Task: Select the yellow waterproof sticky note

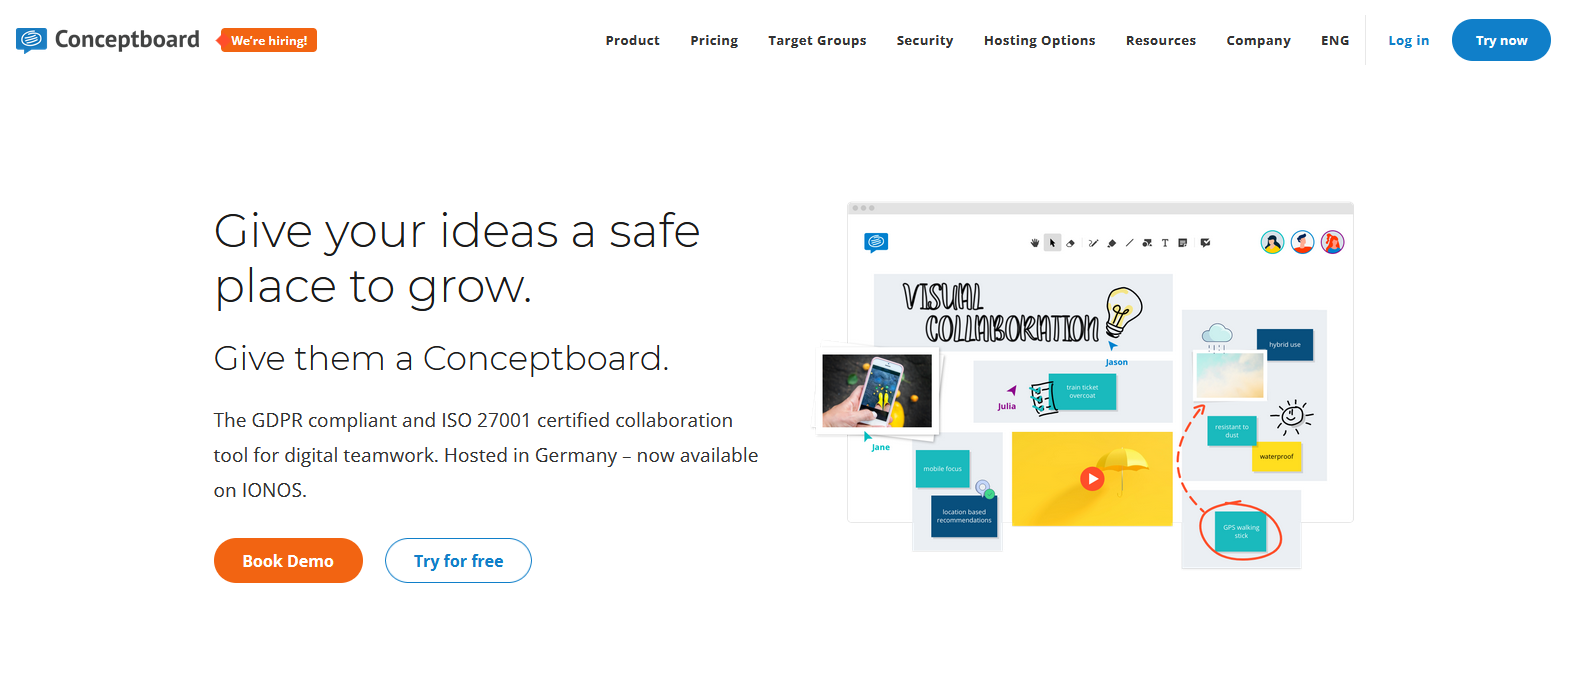Action: [x=1276, y=456]
